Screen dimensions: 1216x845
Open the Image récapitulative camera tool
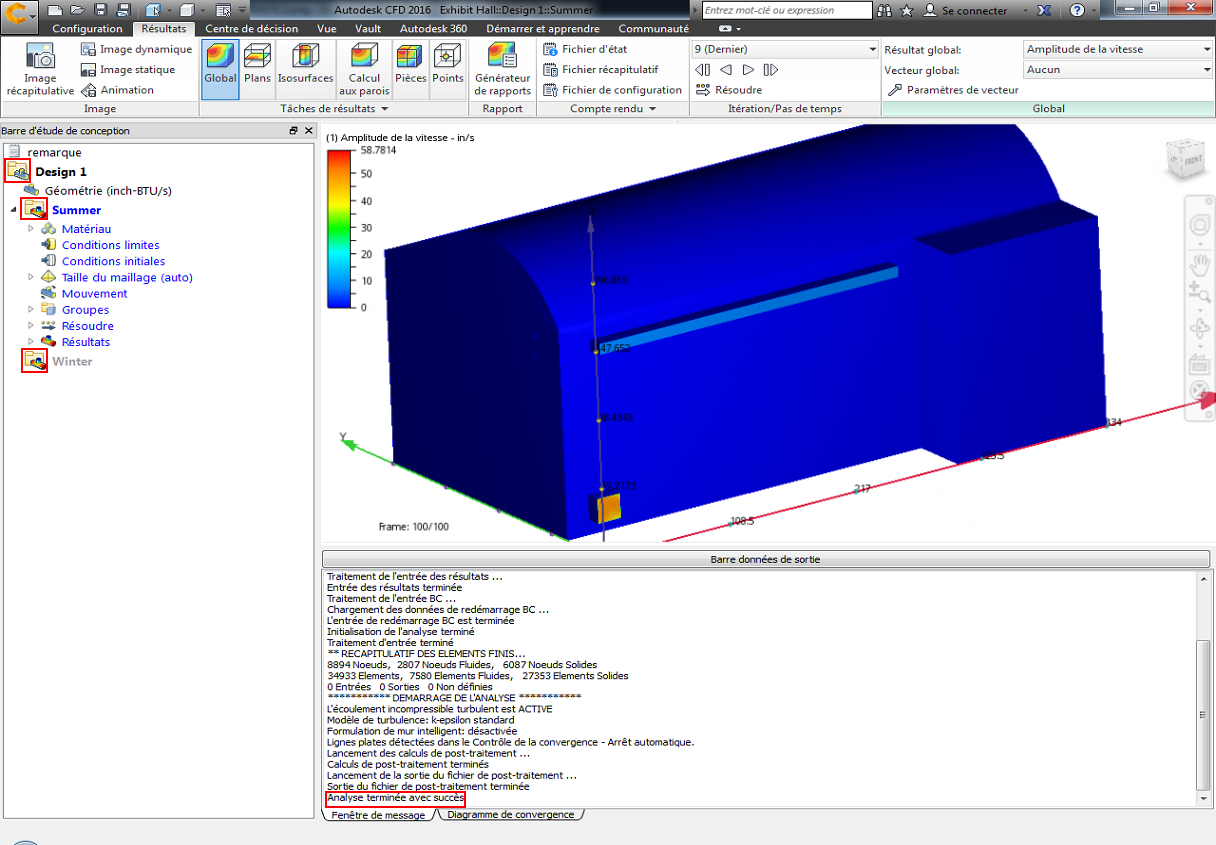(x=40, y=69)
